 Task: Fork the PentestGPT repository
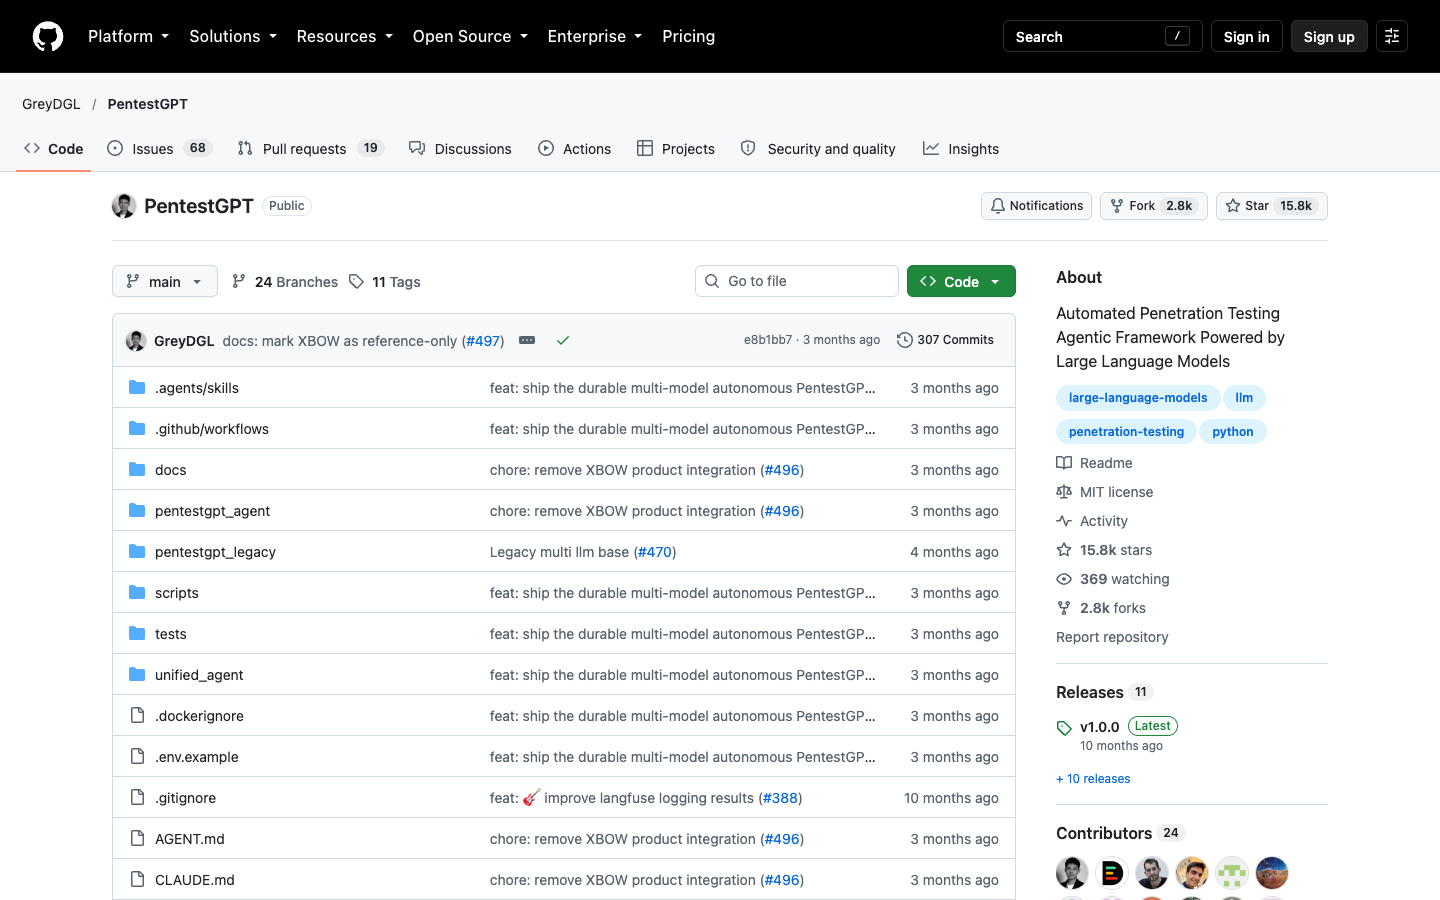[1154, 206]
